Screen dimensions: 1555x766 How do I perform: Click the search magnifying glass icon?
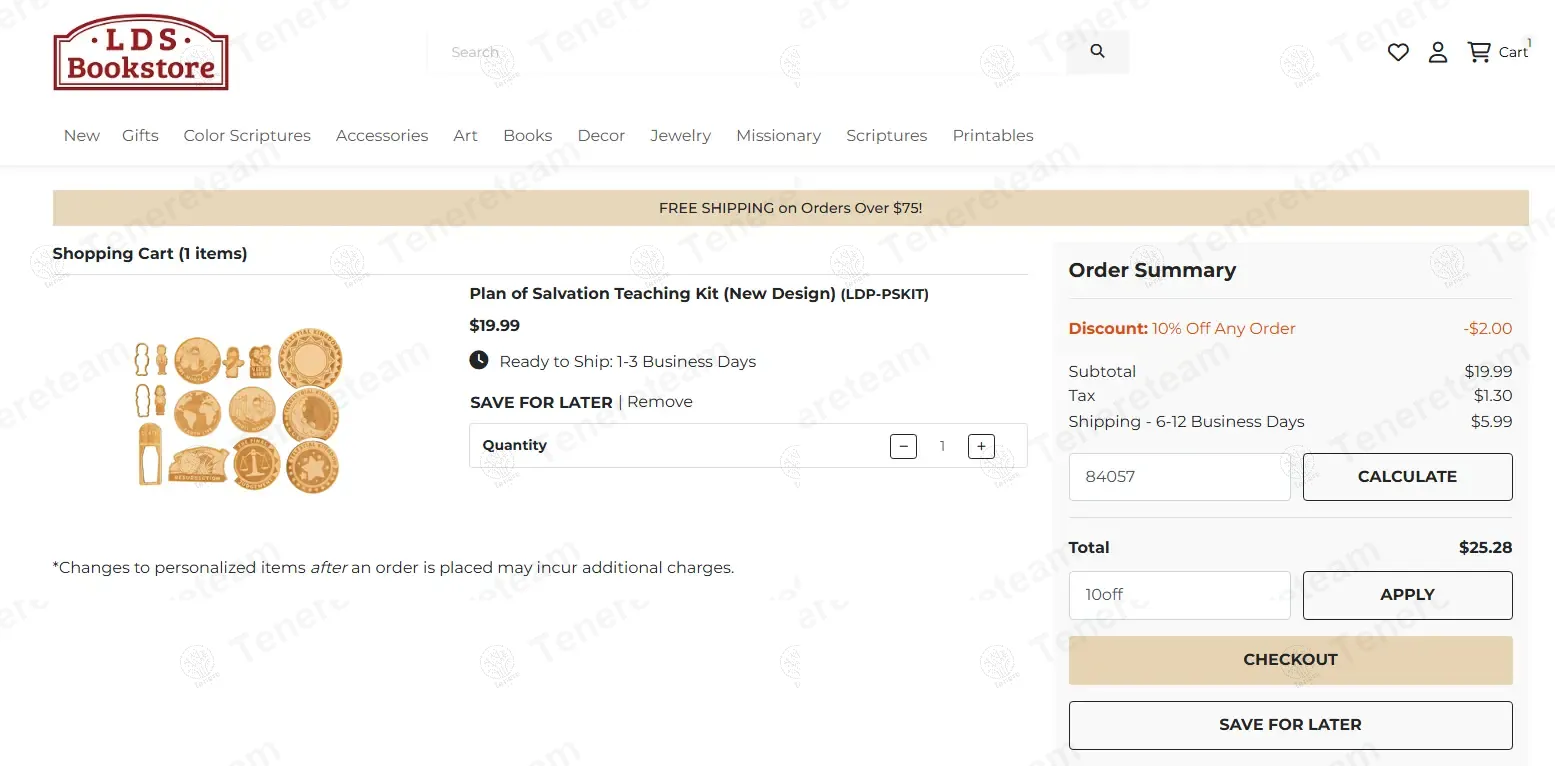(x=1097, y=51)
